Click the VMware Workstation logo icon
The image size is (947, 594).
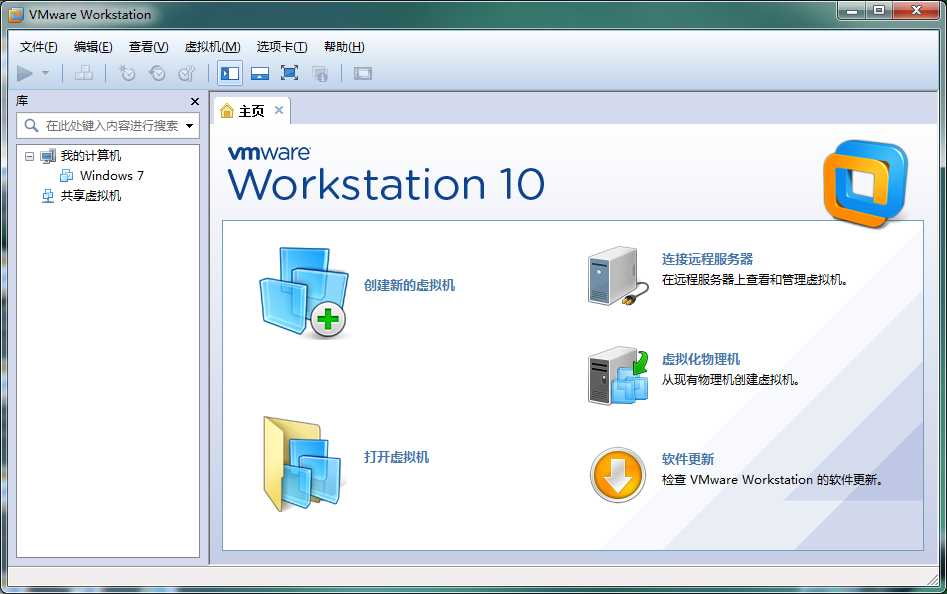point(865,184)
